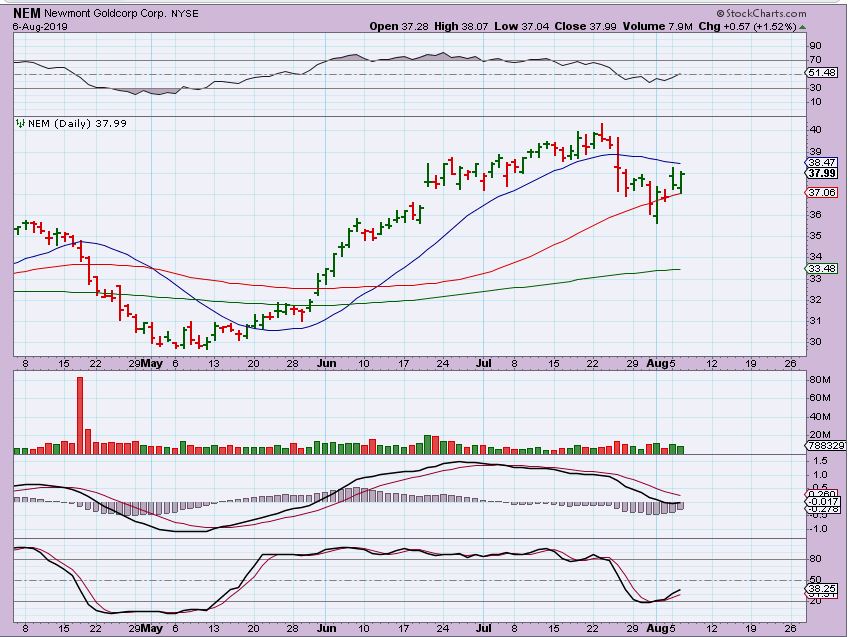Click the Jul label under price chart
Viewport: 849px width, 637px height.
484,363
